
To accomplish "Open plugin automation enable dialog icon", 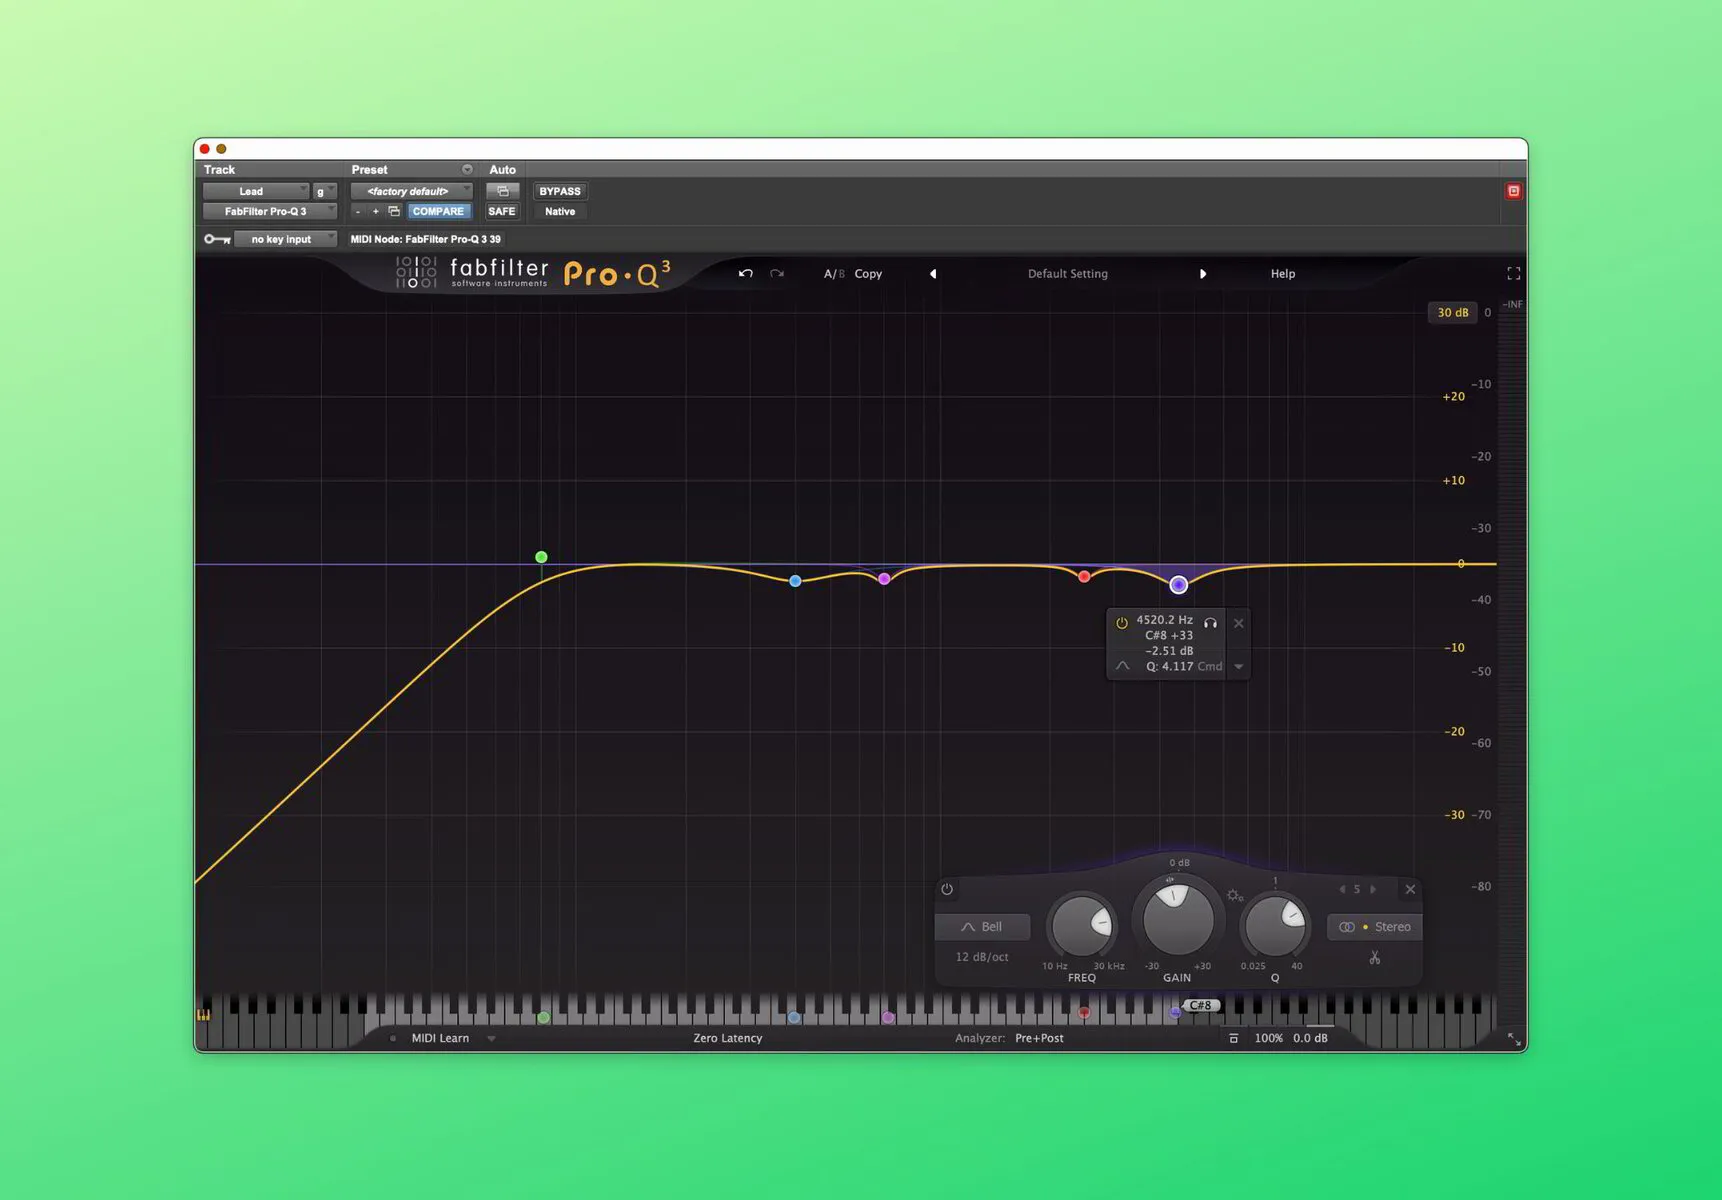I will [502, 191].
